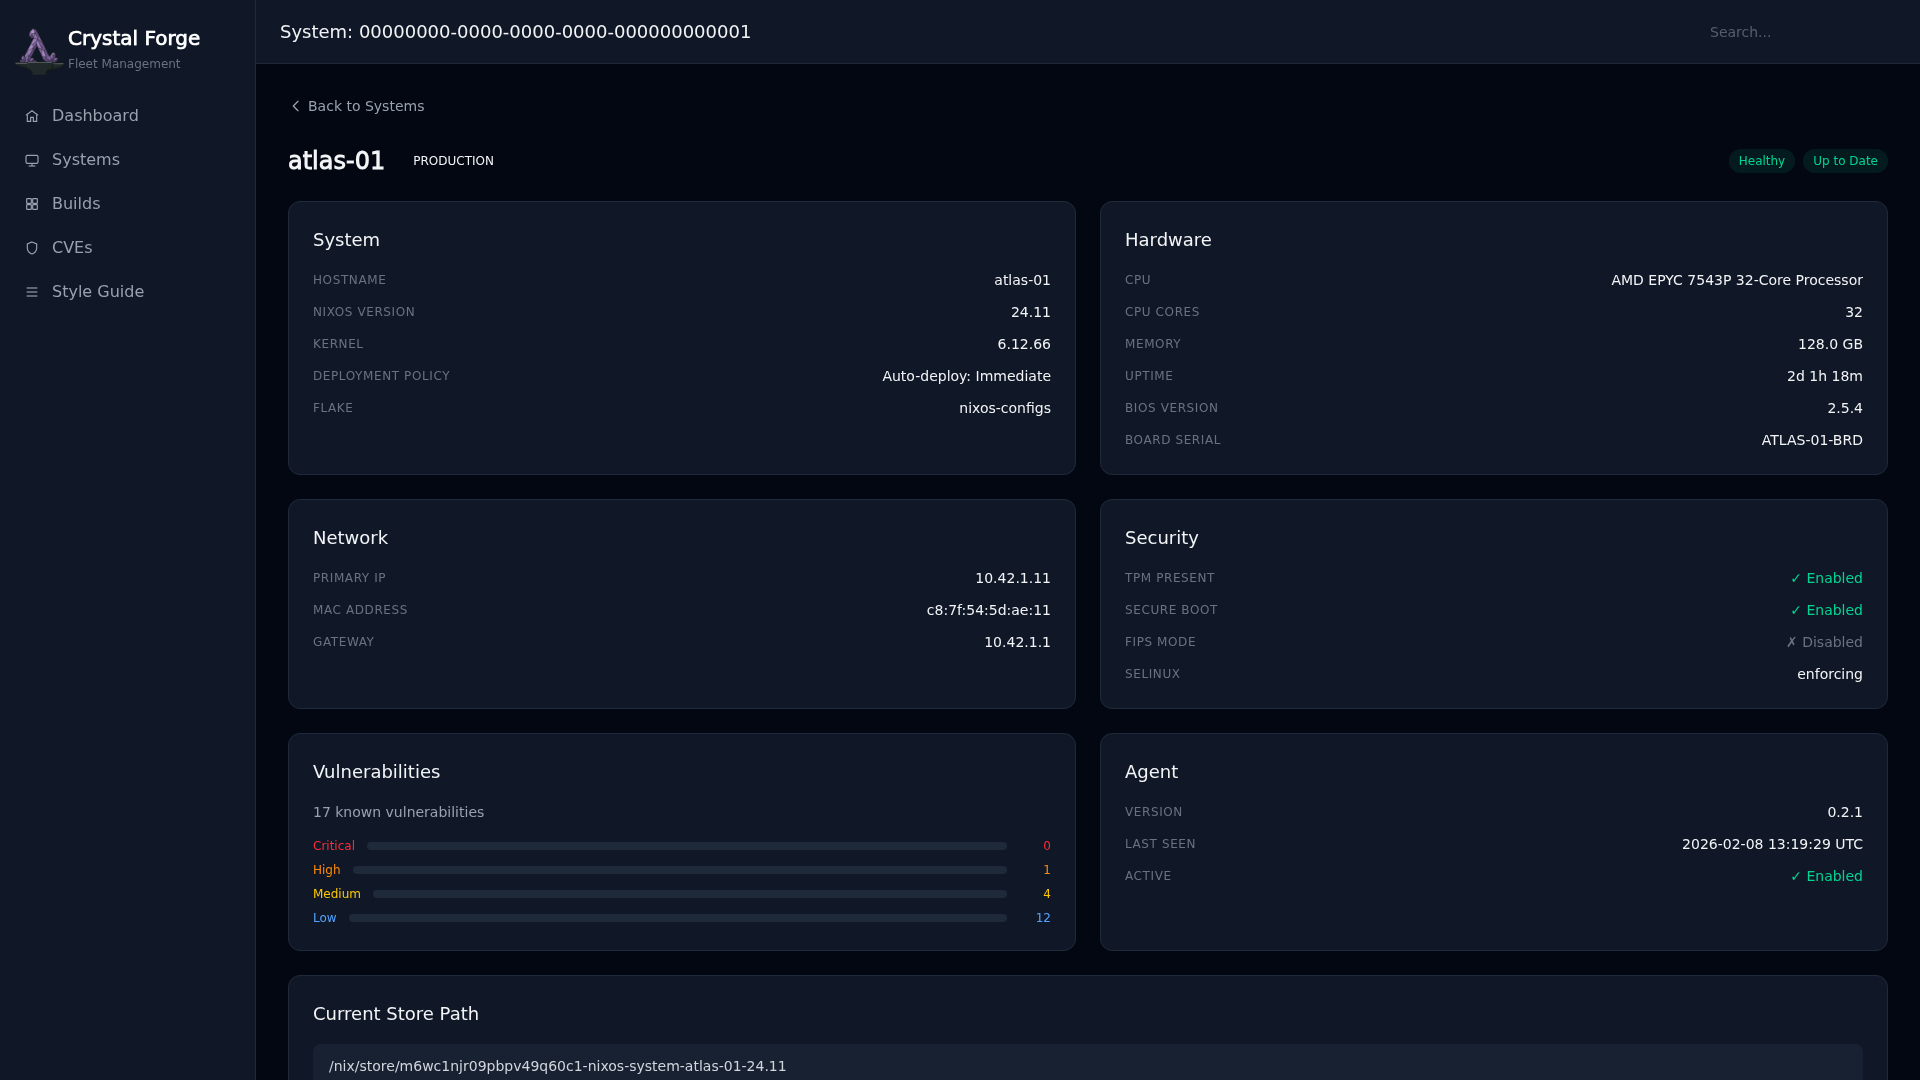
Task: Click the Style Guide list icon
Action: coord(32,292)
